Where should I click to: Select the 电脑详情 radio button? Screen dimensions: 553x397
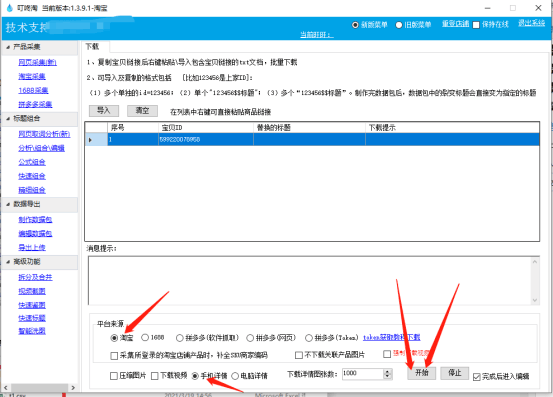point(235,376)
